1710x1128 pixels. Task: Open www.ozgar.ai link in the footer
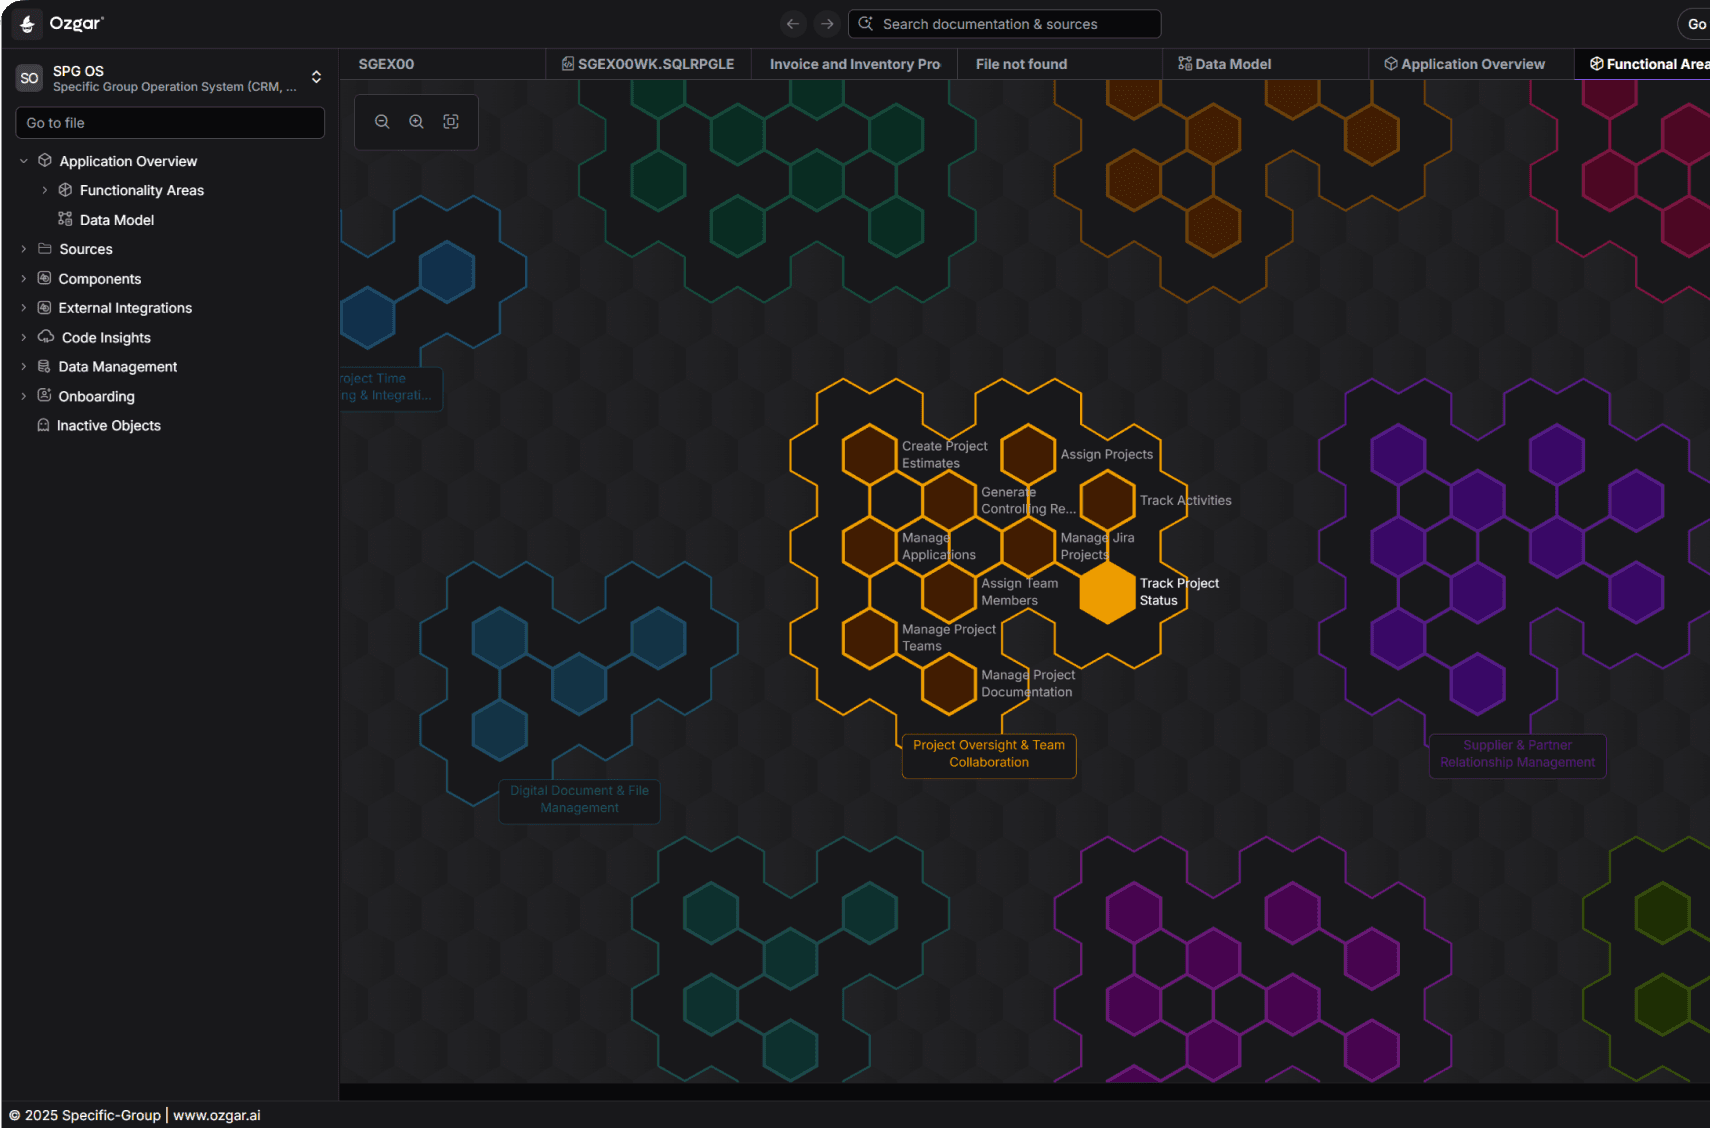coord(217,1115)
